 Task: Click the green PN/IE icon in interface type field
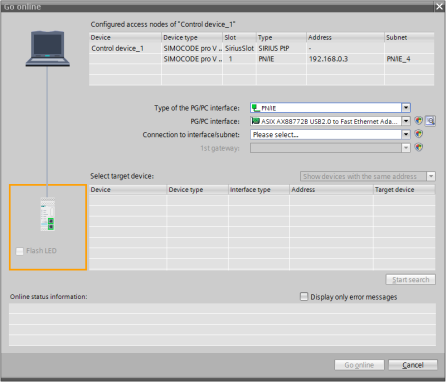click(x=256, y=108)
